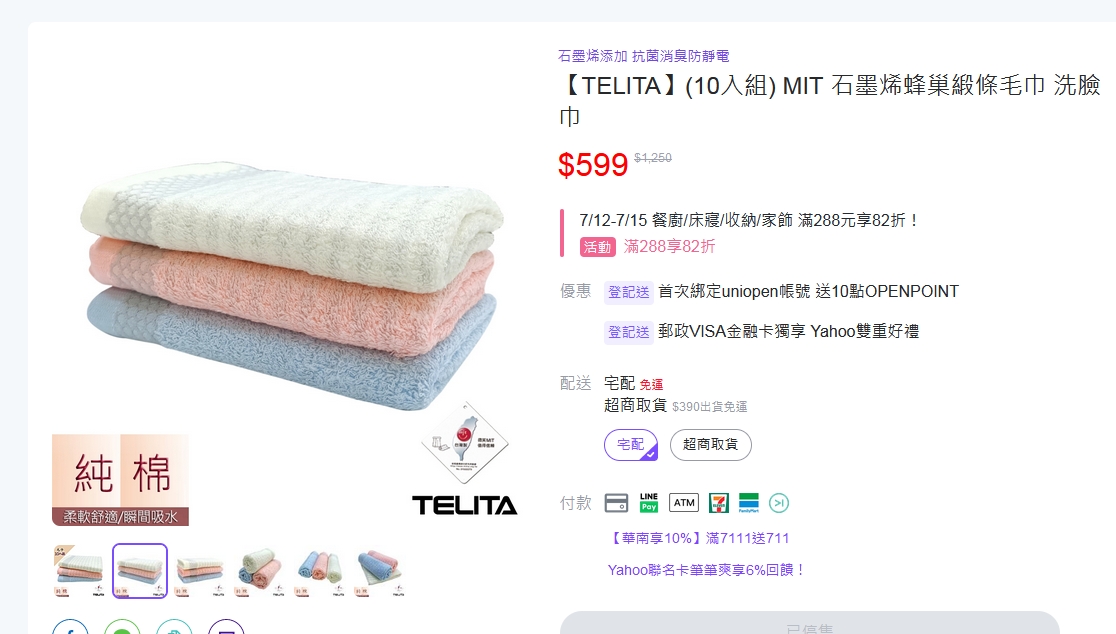Open the uniopen OPENPOINT offer link
This screenshot has height=634, width=1116.
(808, 292)
